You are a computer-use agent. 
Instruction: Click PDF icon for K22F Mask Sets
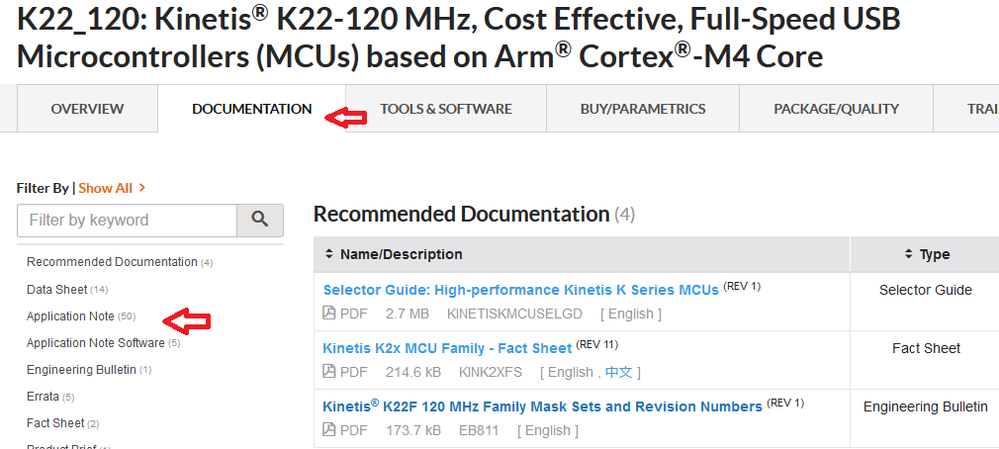pyautogui.click(x=329, y=431)
